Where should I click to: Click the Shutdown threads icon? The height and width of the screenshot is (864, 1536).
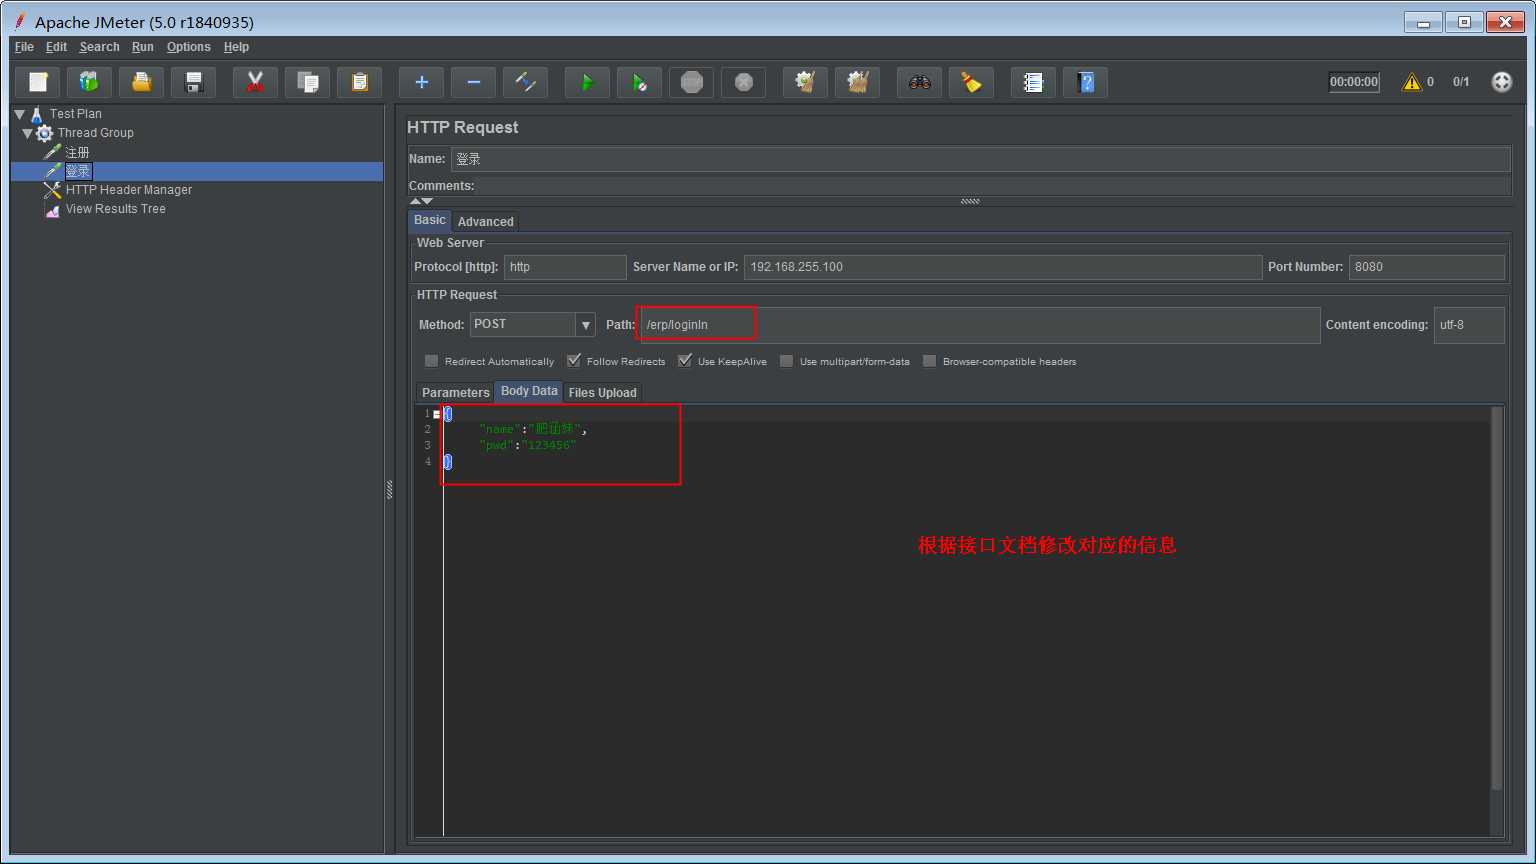coord(744,82)
